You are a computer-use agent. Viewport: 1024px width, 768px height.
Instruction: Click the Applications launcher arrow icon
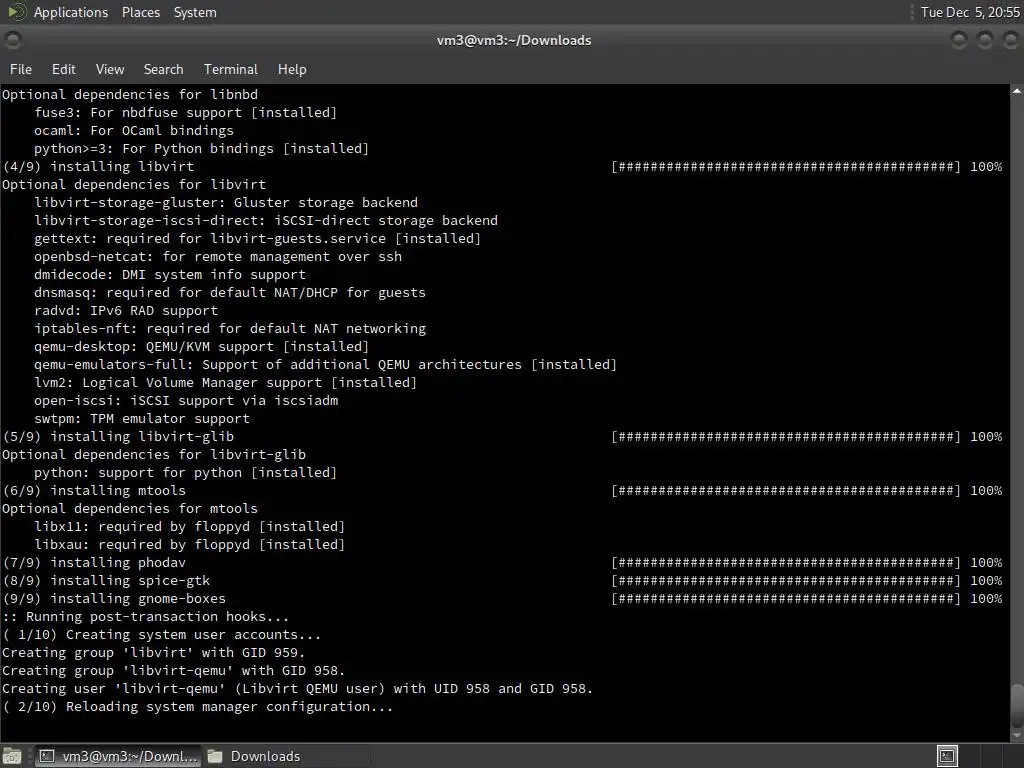pyautogui.click(x=16, y=12)
